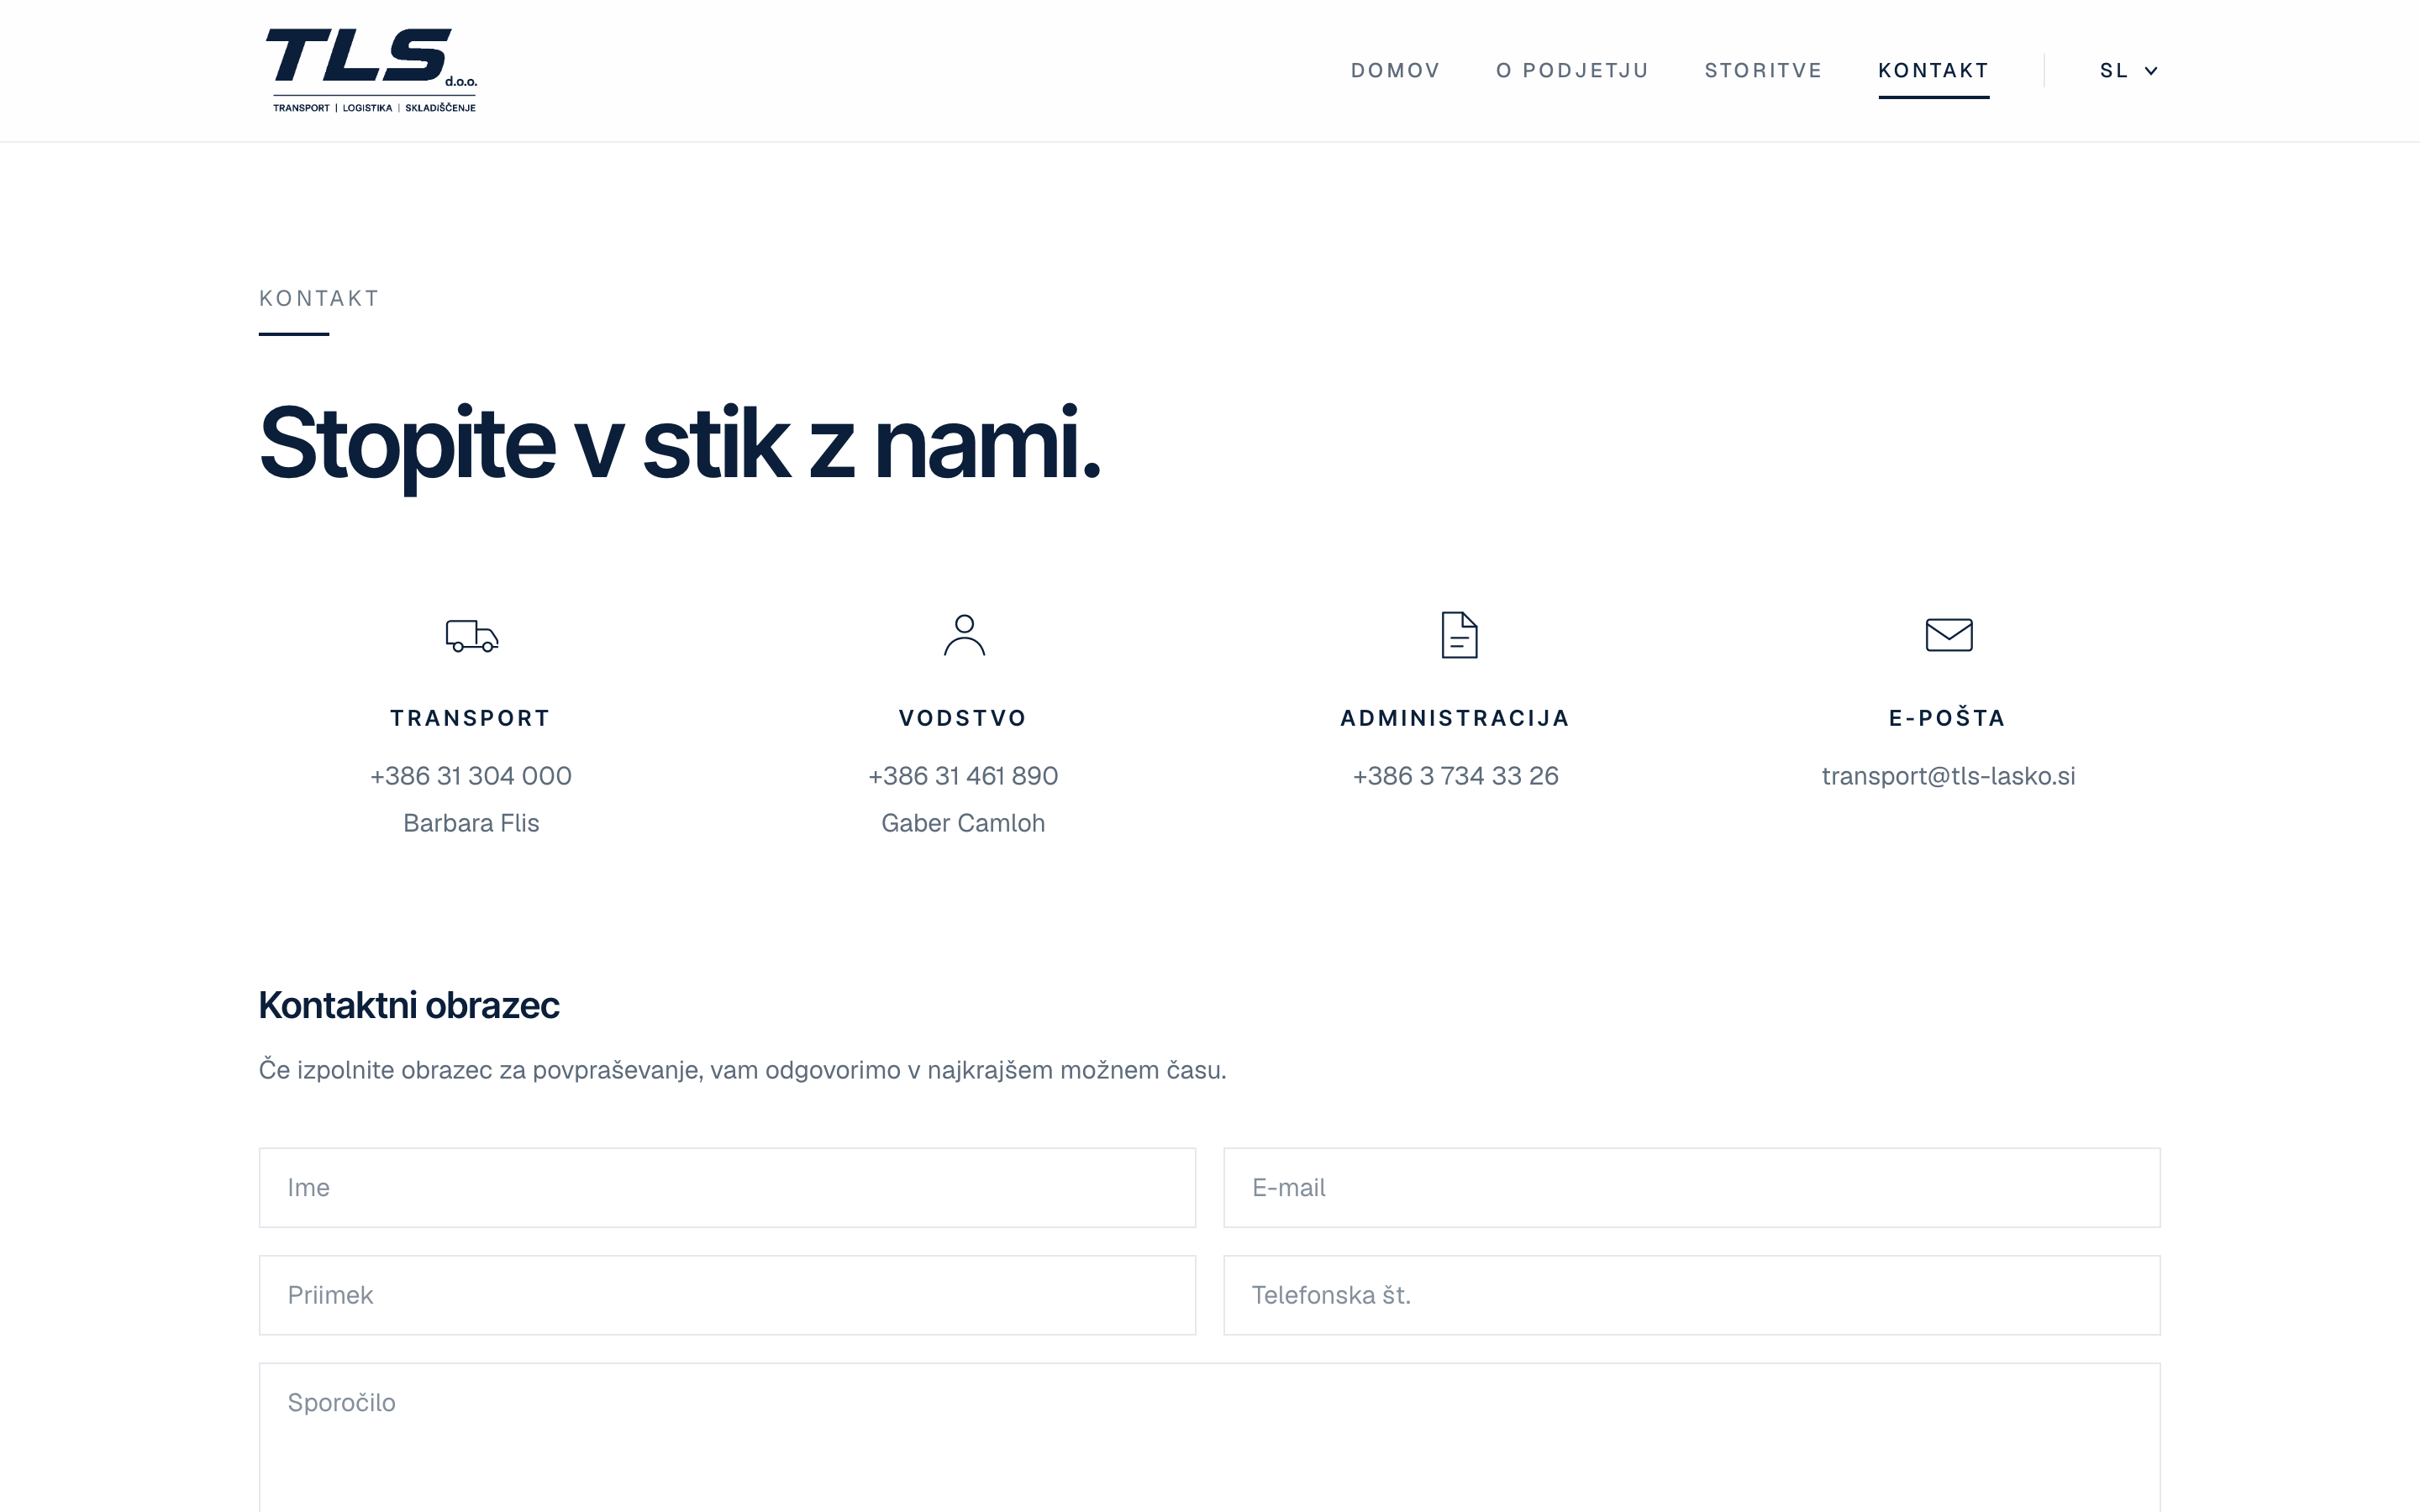The height and width of the screenshot is (1512, 2420).
Task: Click the Administracija document icon
Action: pos(1459,635)
